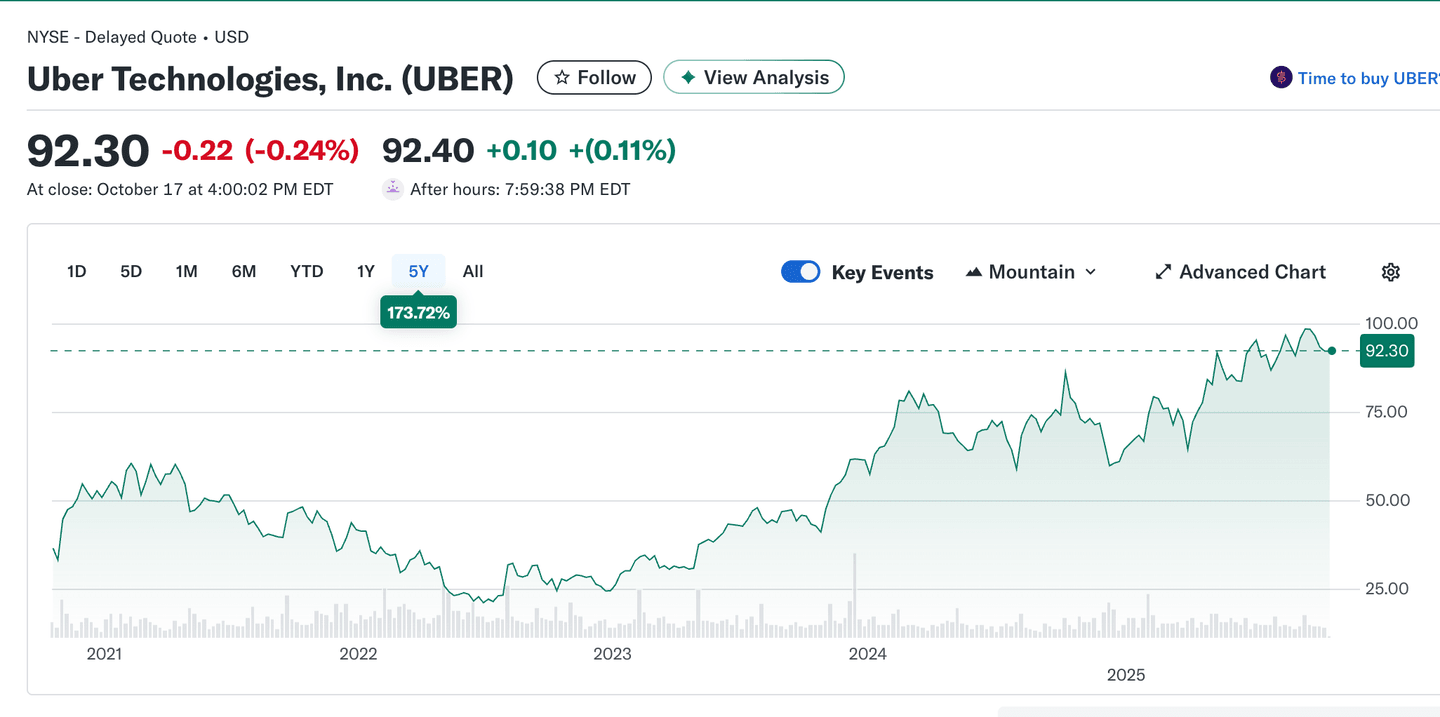Switch to the 1D time range tab
Image resolution: width=1440 pixels, height=717 pixels.
(76, 271)
